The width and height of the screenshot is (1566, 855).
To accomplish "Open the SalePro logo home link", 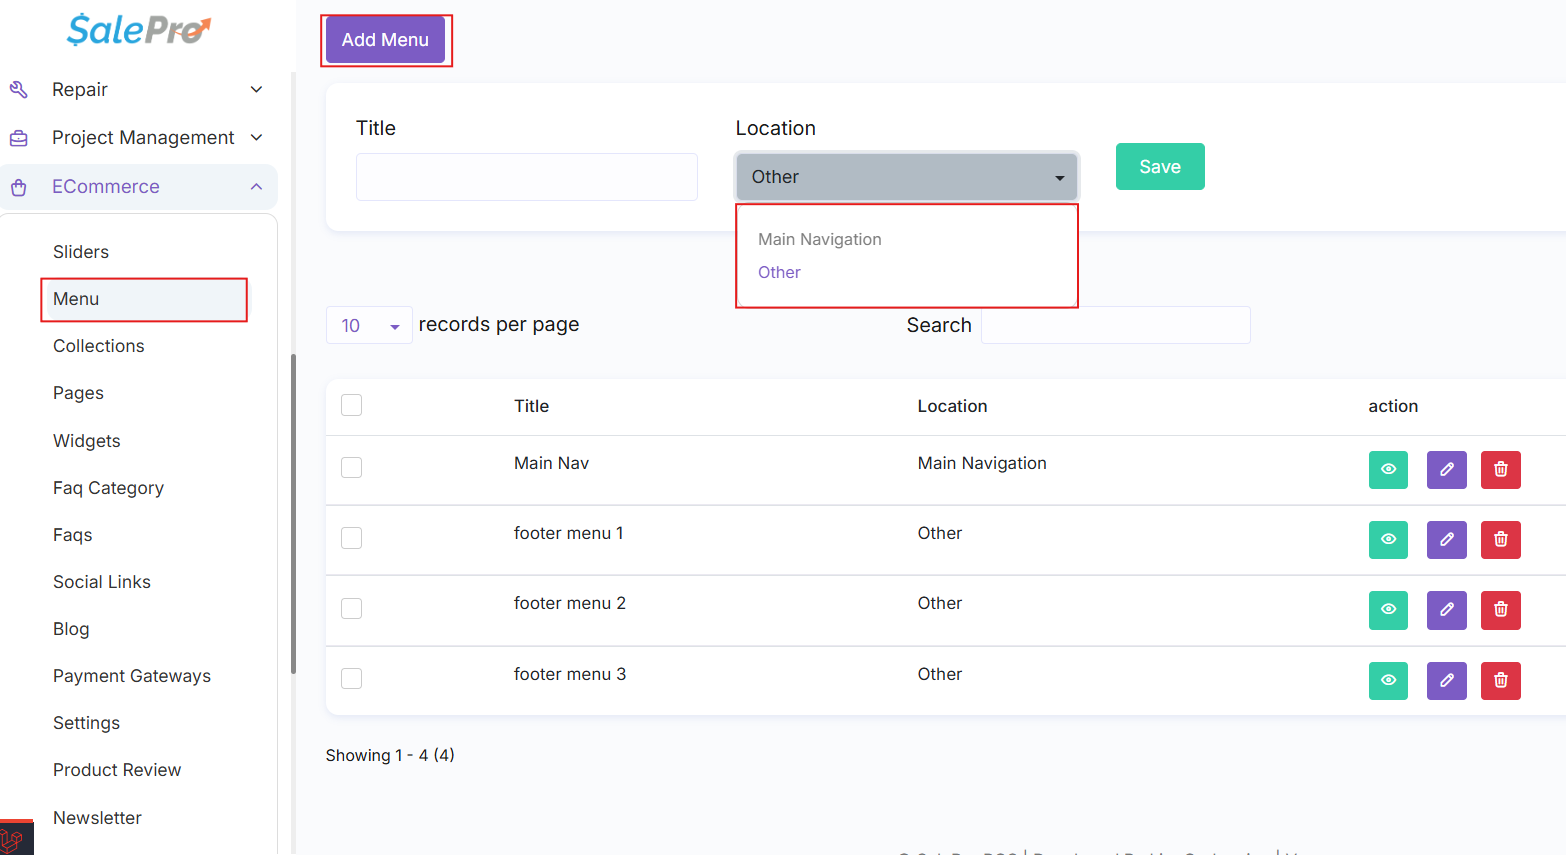I will [139, 30].
